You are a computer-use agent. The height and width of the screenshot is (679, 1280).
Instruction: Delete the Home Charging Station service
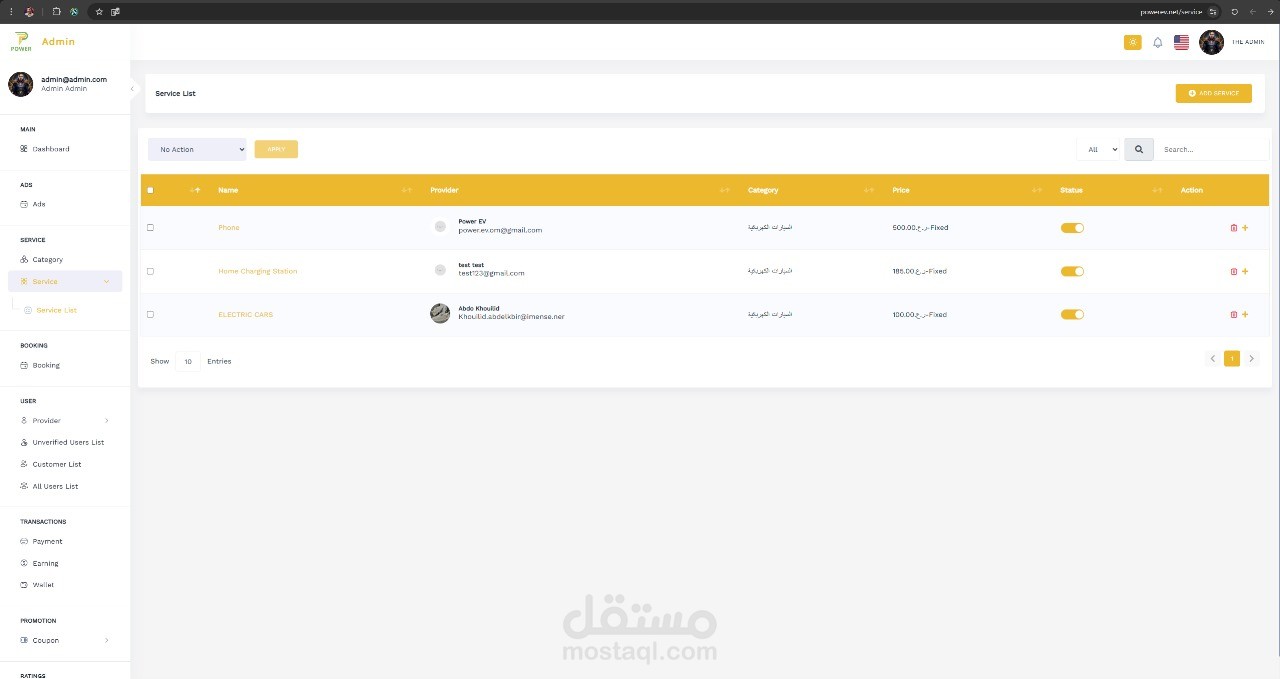pyautogui.click(x=1233, y=271)
